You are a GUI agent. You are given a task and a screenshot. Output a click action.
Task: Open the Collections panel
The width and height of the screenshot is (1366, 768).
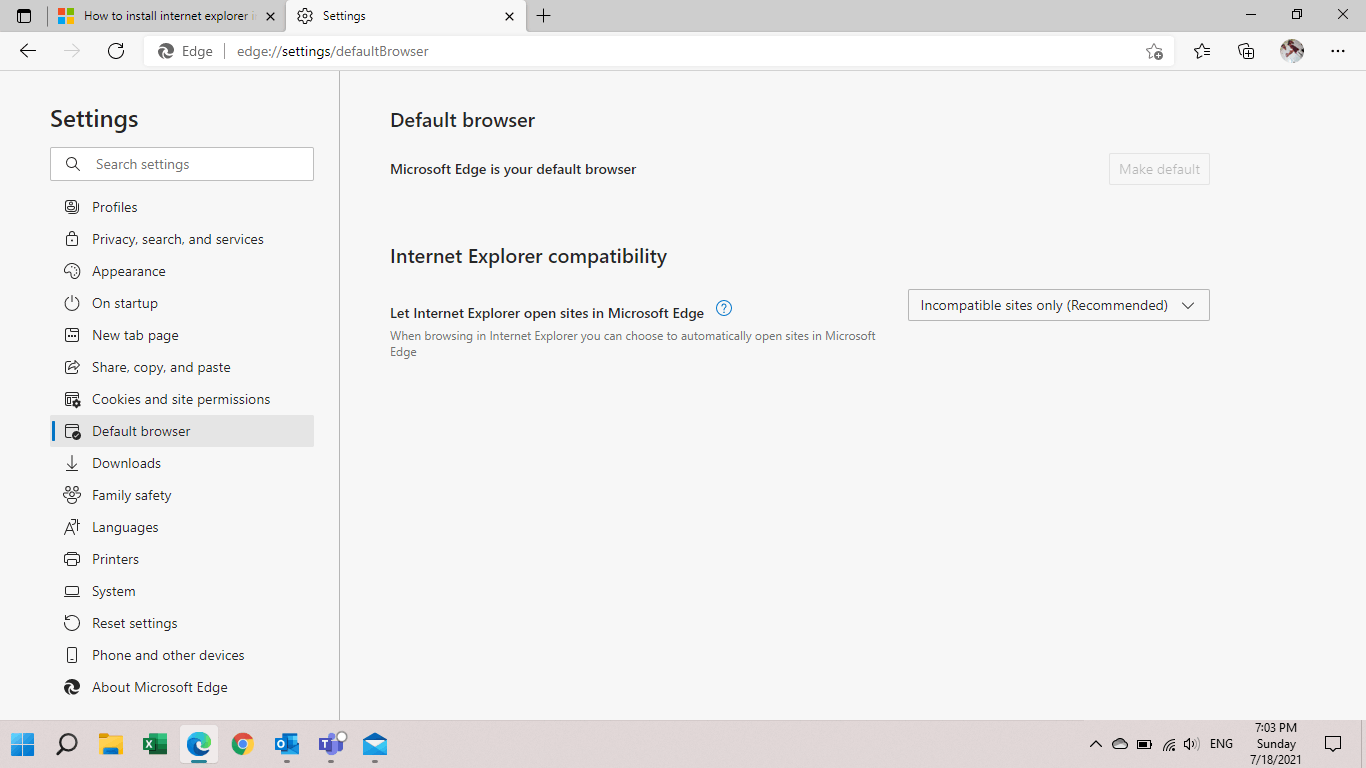pyautogui.click(x=1246, y=51)
